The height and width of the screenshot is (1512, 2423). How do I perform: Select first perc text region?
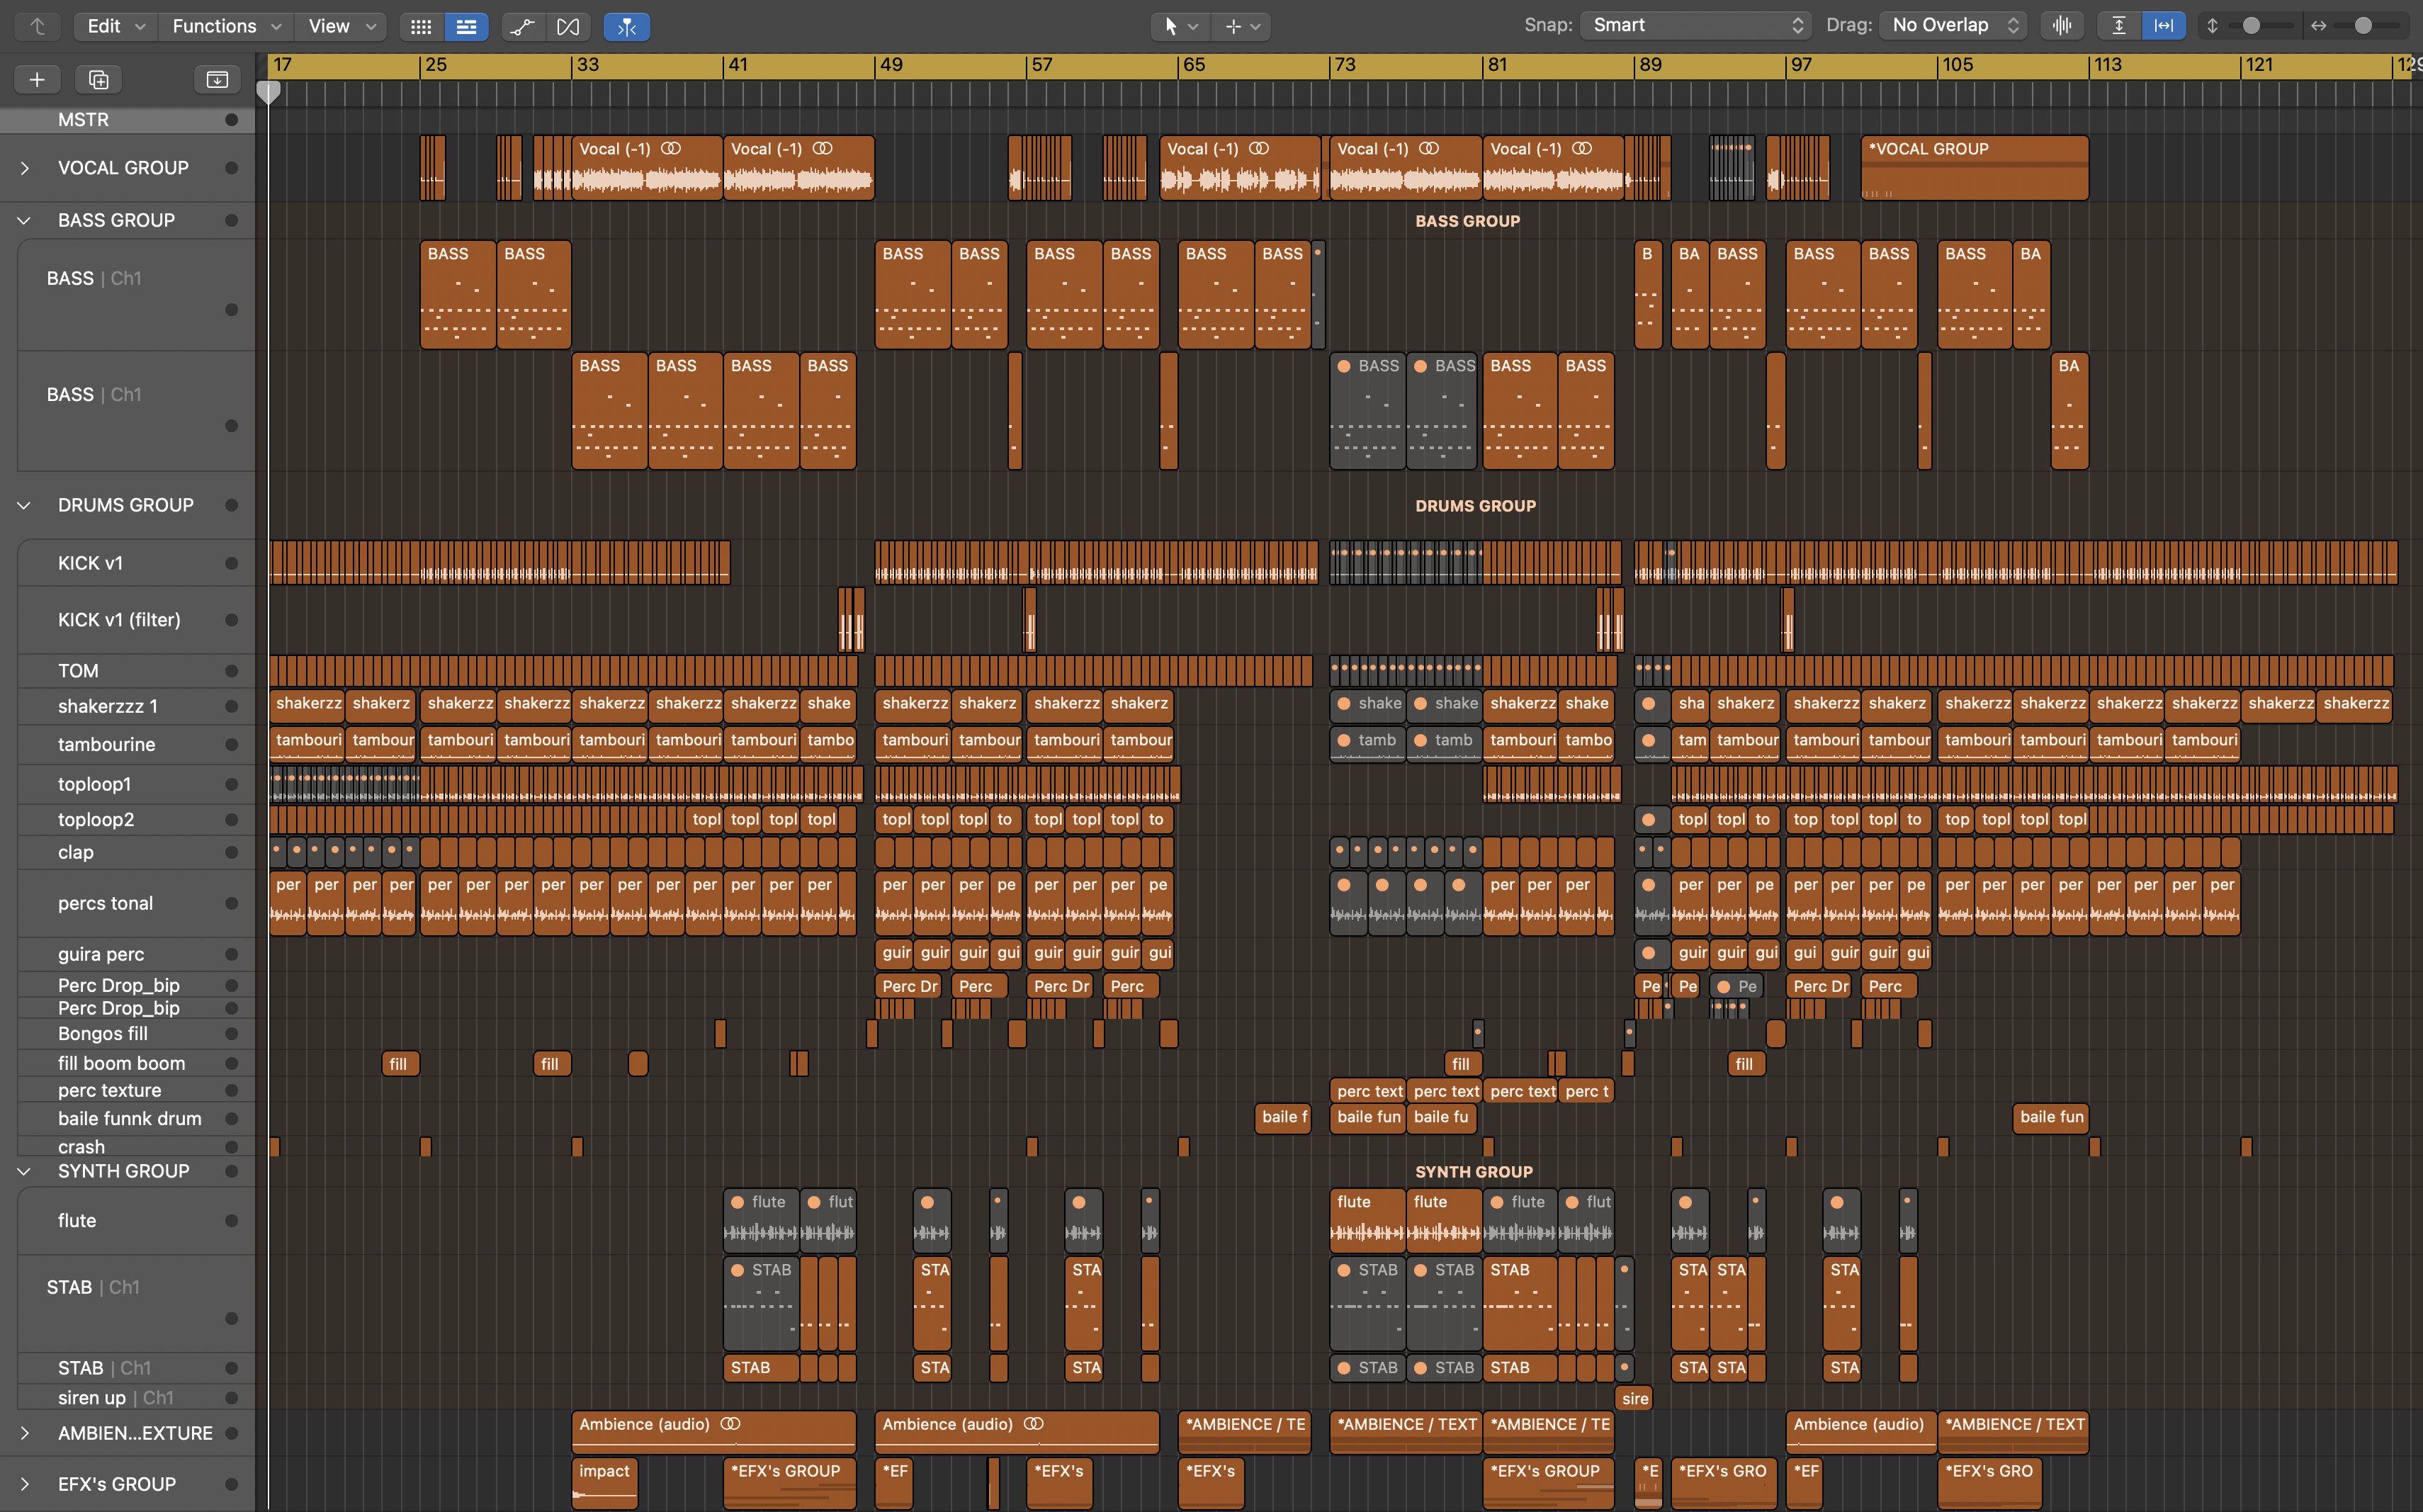pos(1367,1091)
